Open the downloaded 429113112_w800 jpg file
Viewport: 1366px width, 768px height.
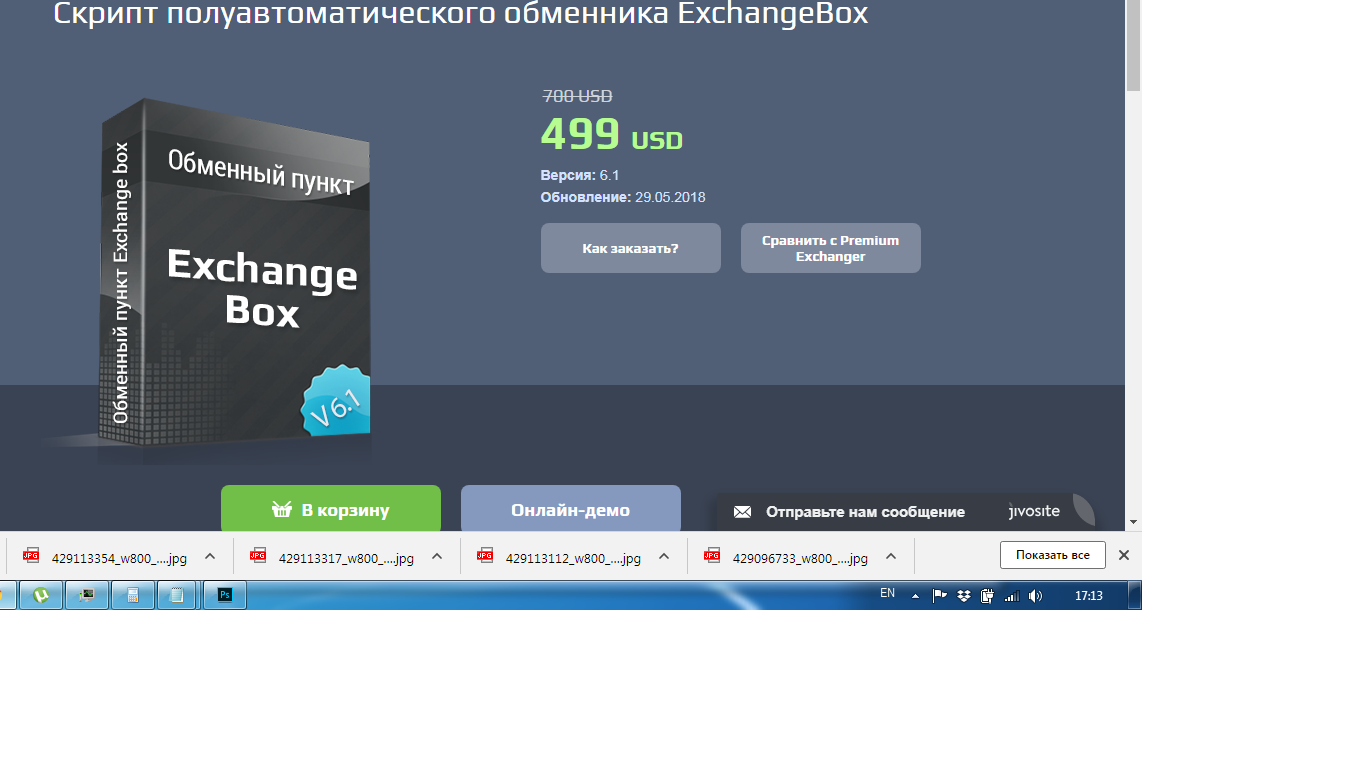point(572,558)
